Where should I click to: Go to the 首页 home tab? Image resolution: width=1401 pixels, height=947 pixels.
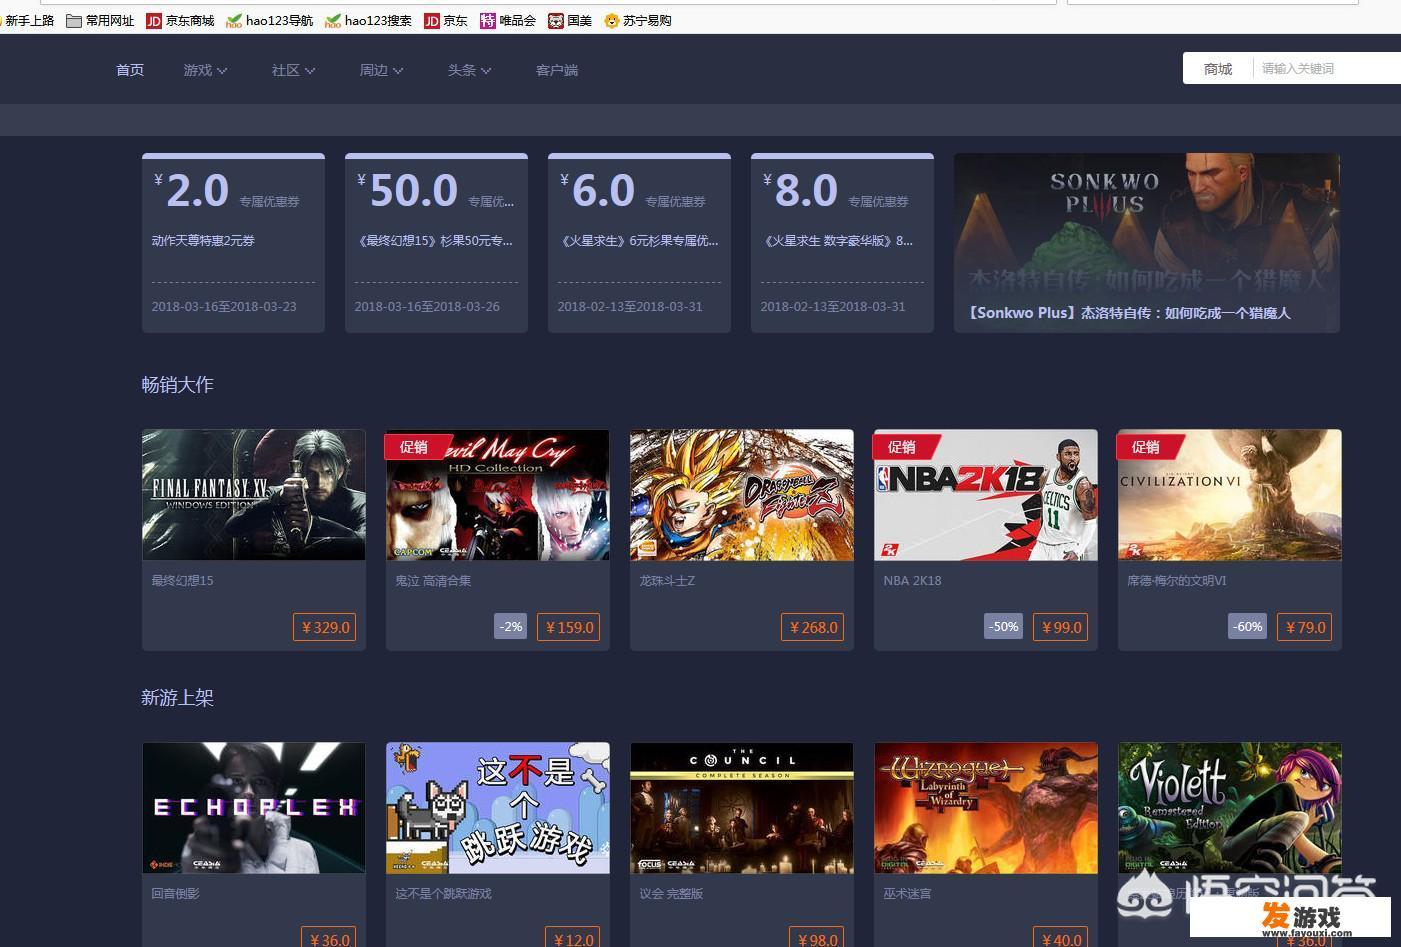point(130,70)
